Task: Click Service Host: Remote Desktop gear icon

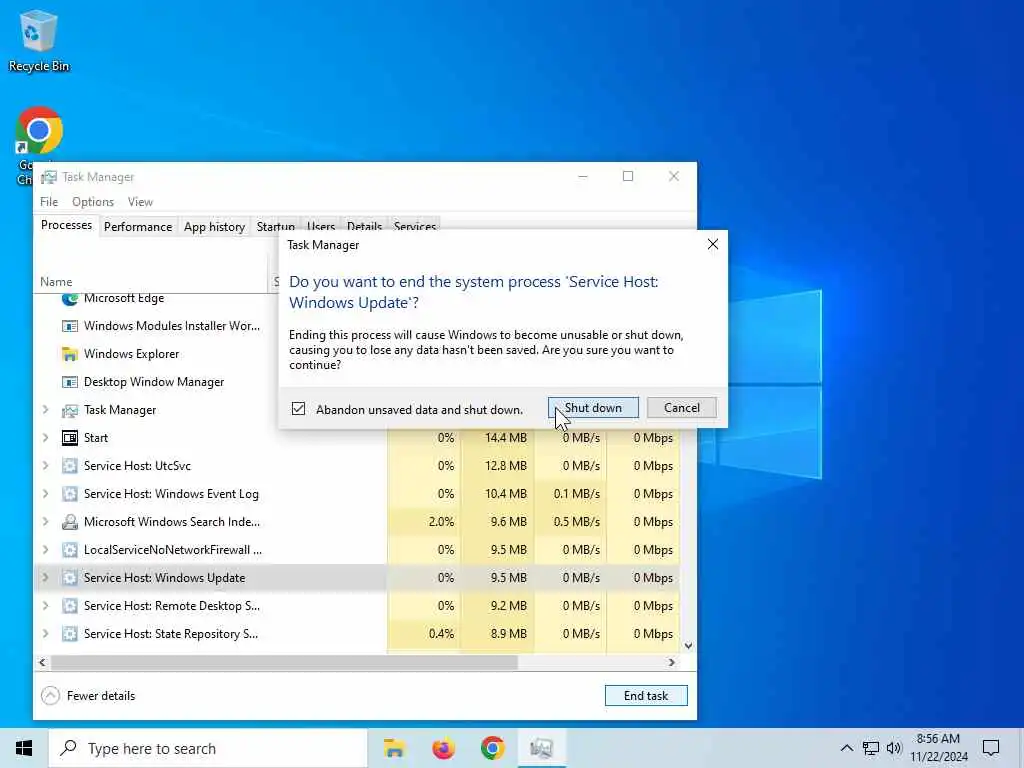Action: tap(70, 606)
